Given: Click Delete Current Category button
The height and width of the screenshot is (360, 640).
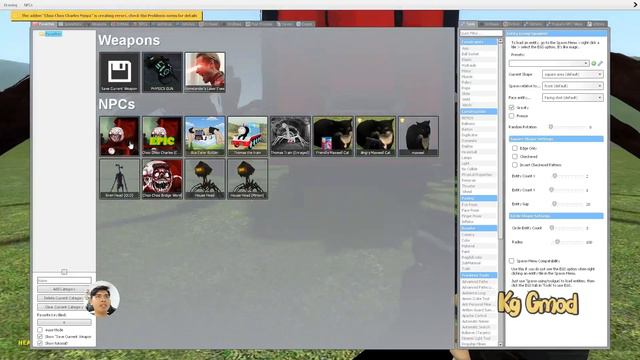Looking at the screenshot, I should [64, 298].
